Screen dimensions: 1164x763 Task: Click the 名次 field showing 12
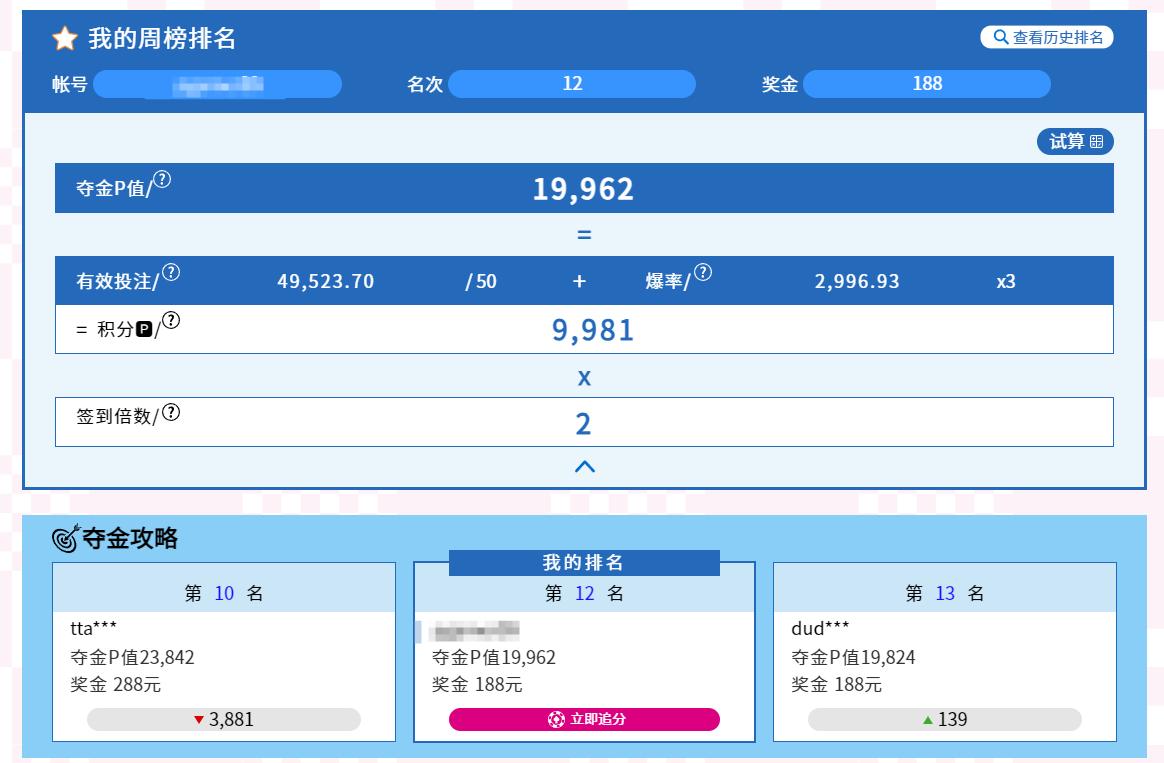[572, 84]
